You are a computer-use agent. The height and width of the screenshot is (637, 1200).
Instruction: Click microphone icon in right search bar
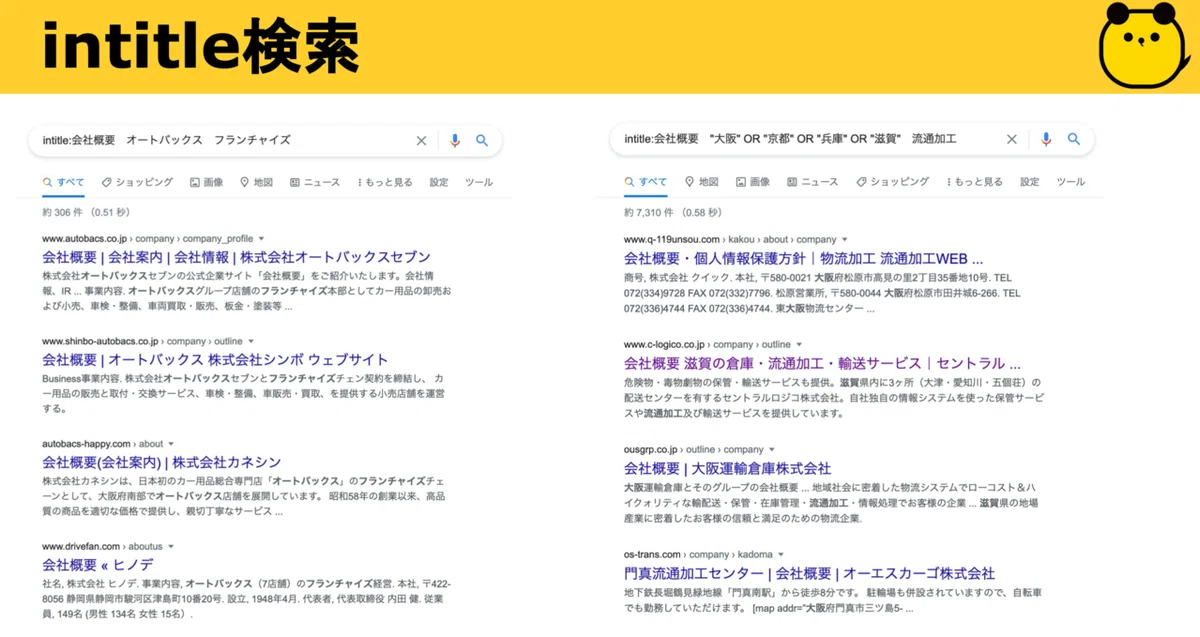[x=1046, y=140]
